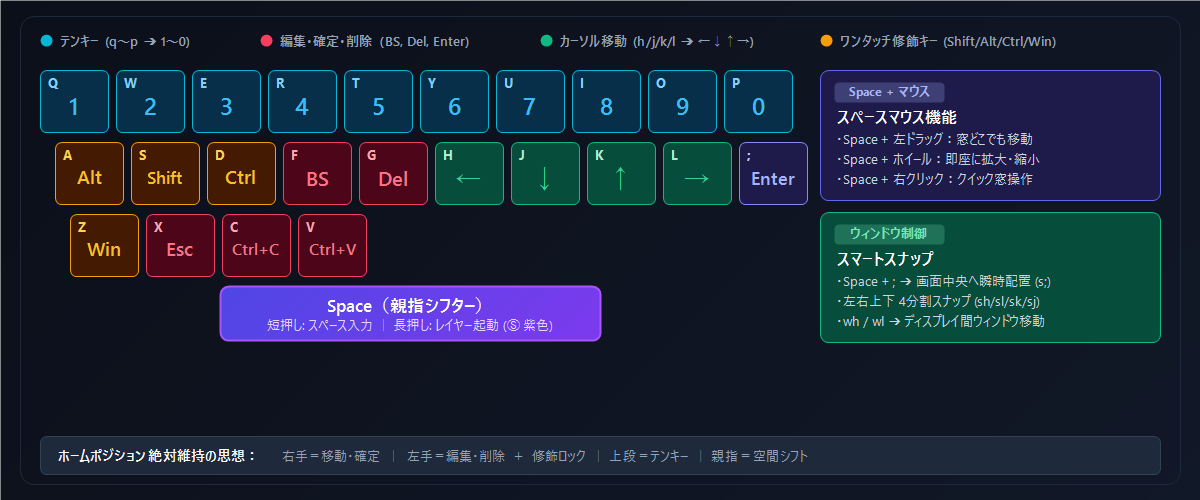
Task: Click the D key labeled Ctrl
Action: (x=241, y=174)
